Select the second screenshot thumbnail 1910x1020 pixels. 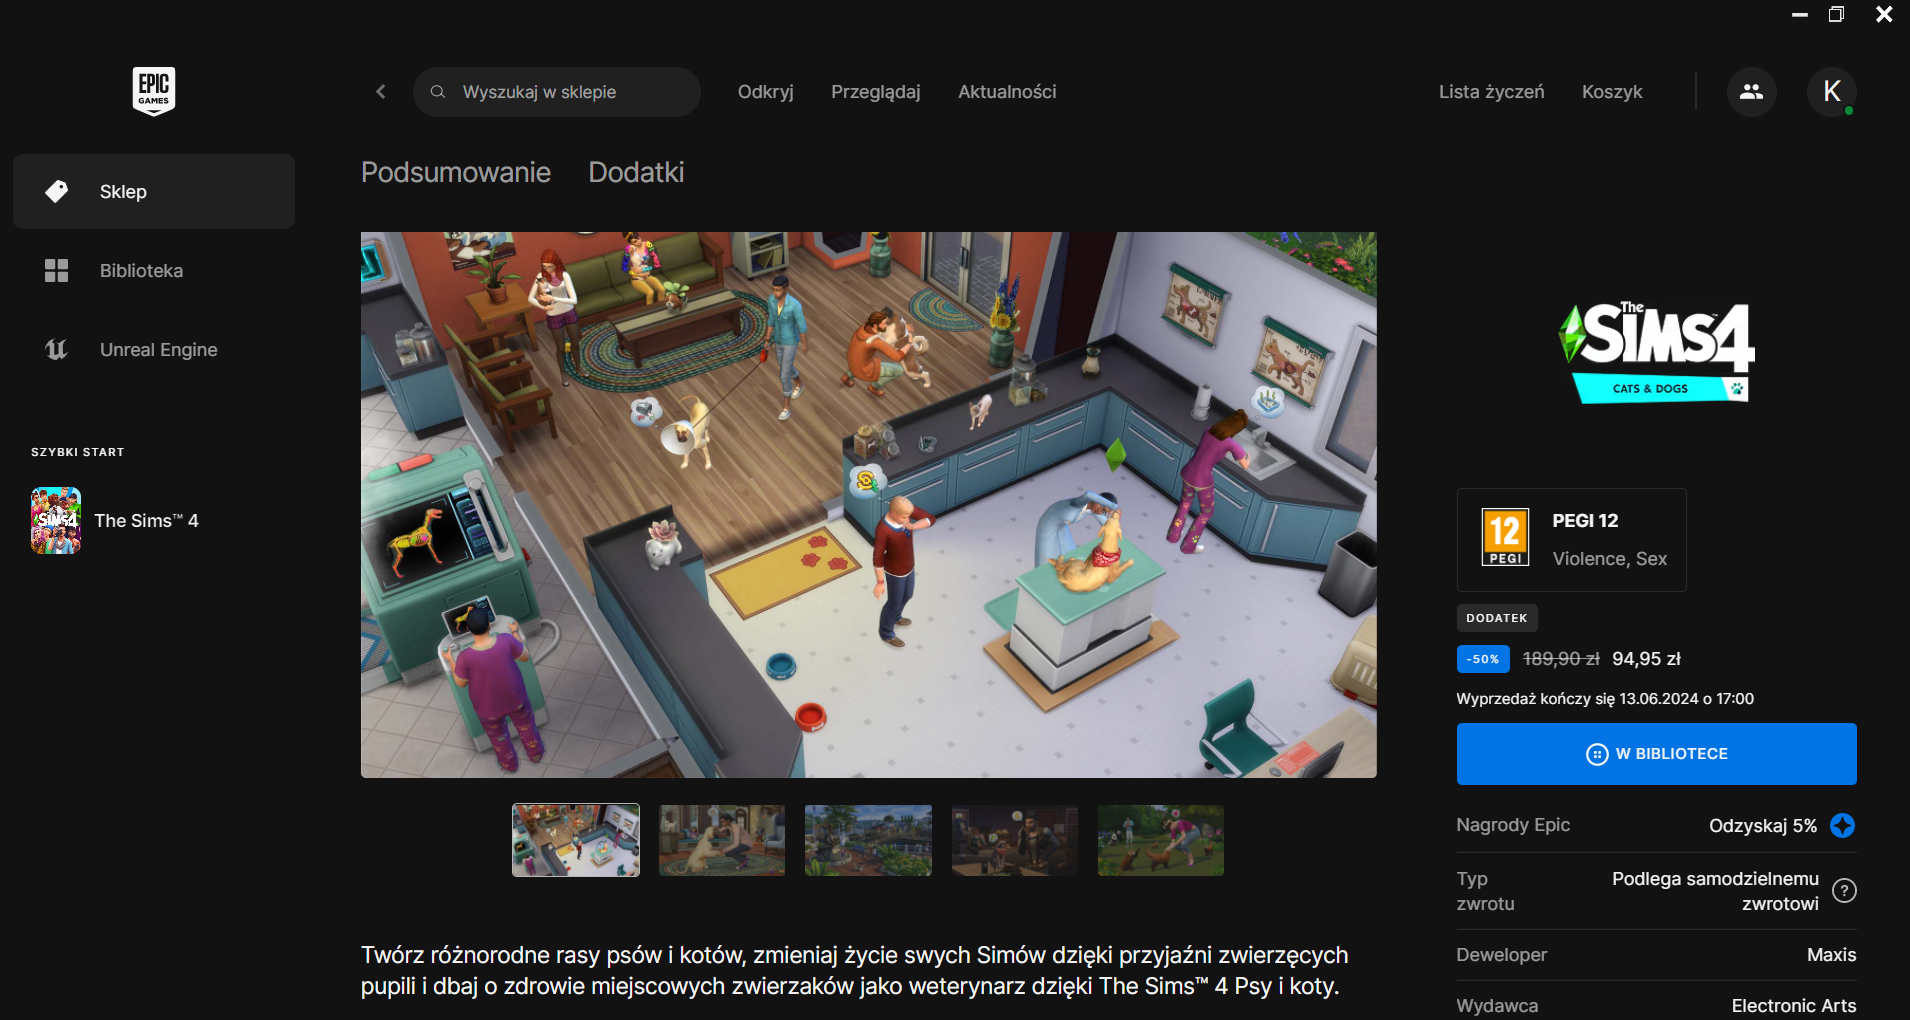tap(722, 841)
